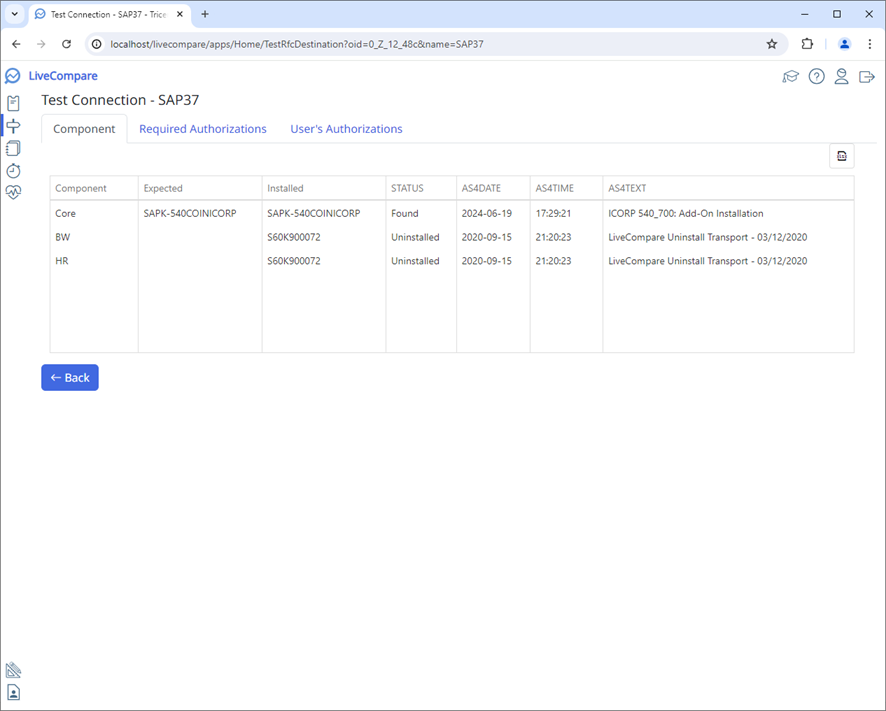Select the Component tab

point(84,129)
